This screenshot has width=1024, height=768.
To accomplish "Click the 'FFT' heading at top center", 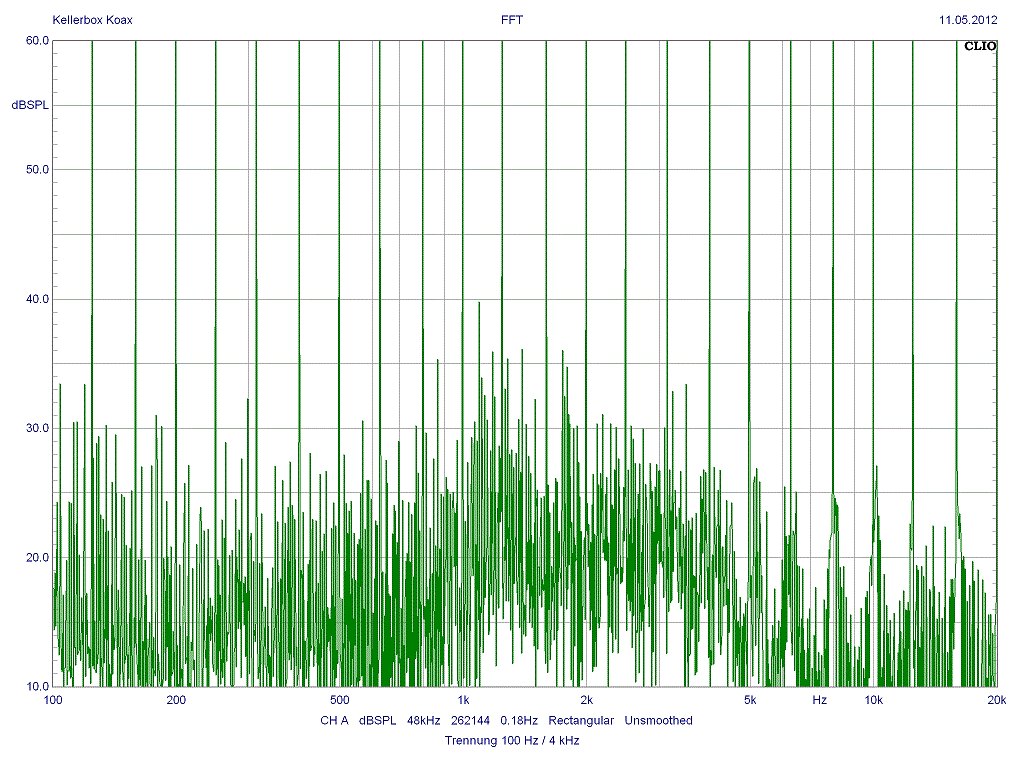I will click(x=512, y=20).
